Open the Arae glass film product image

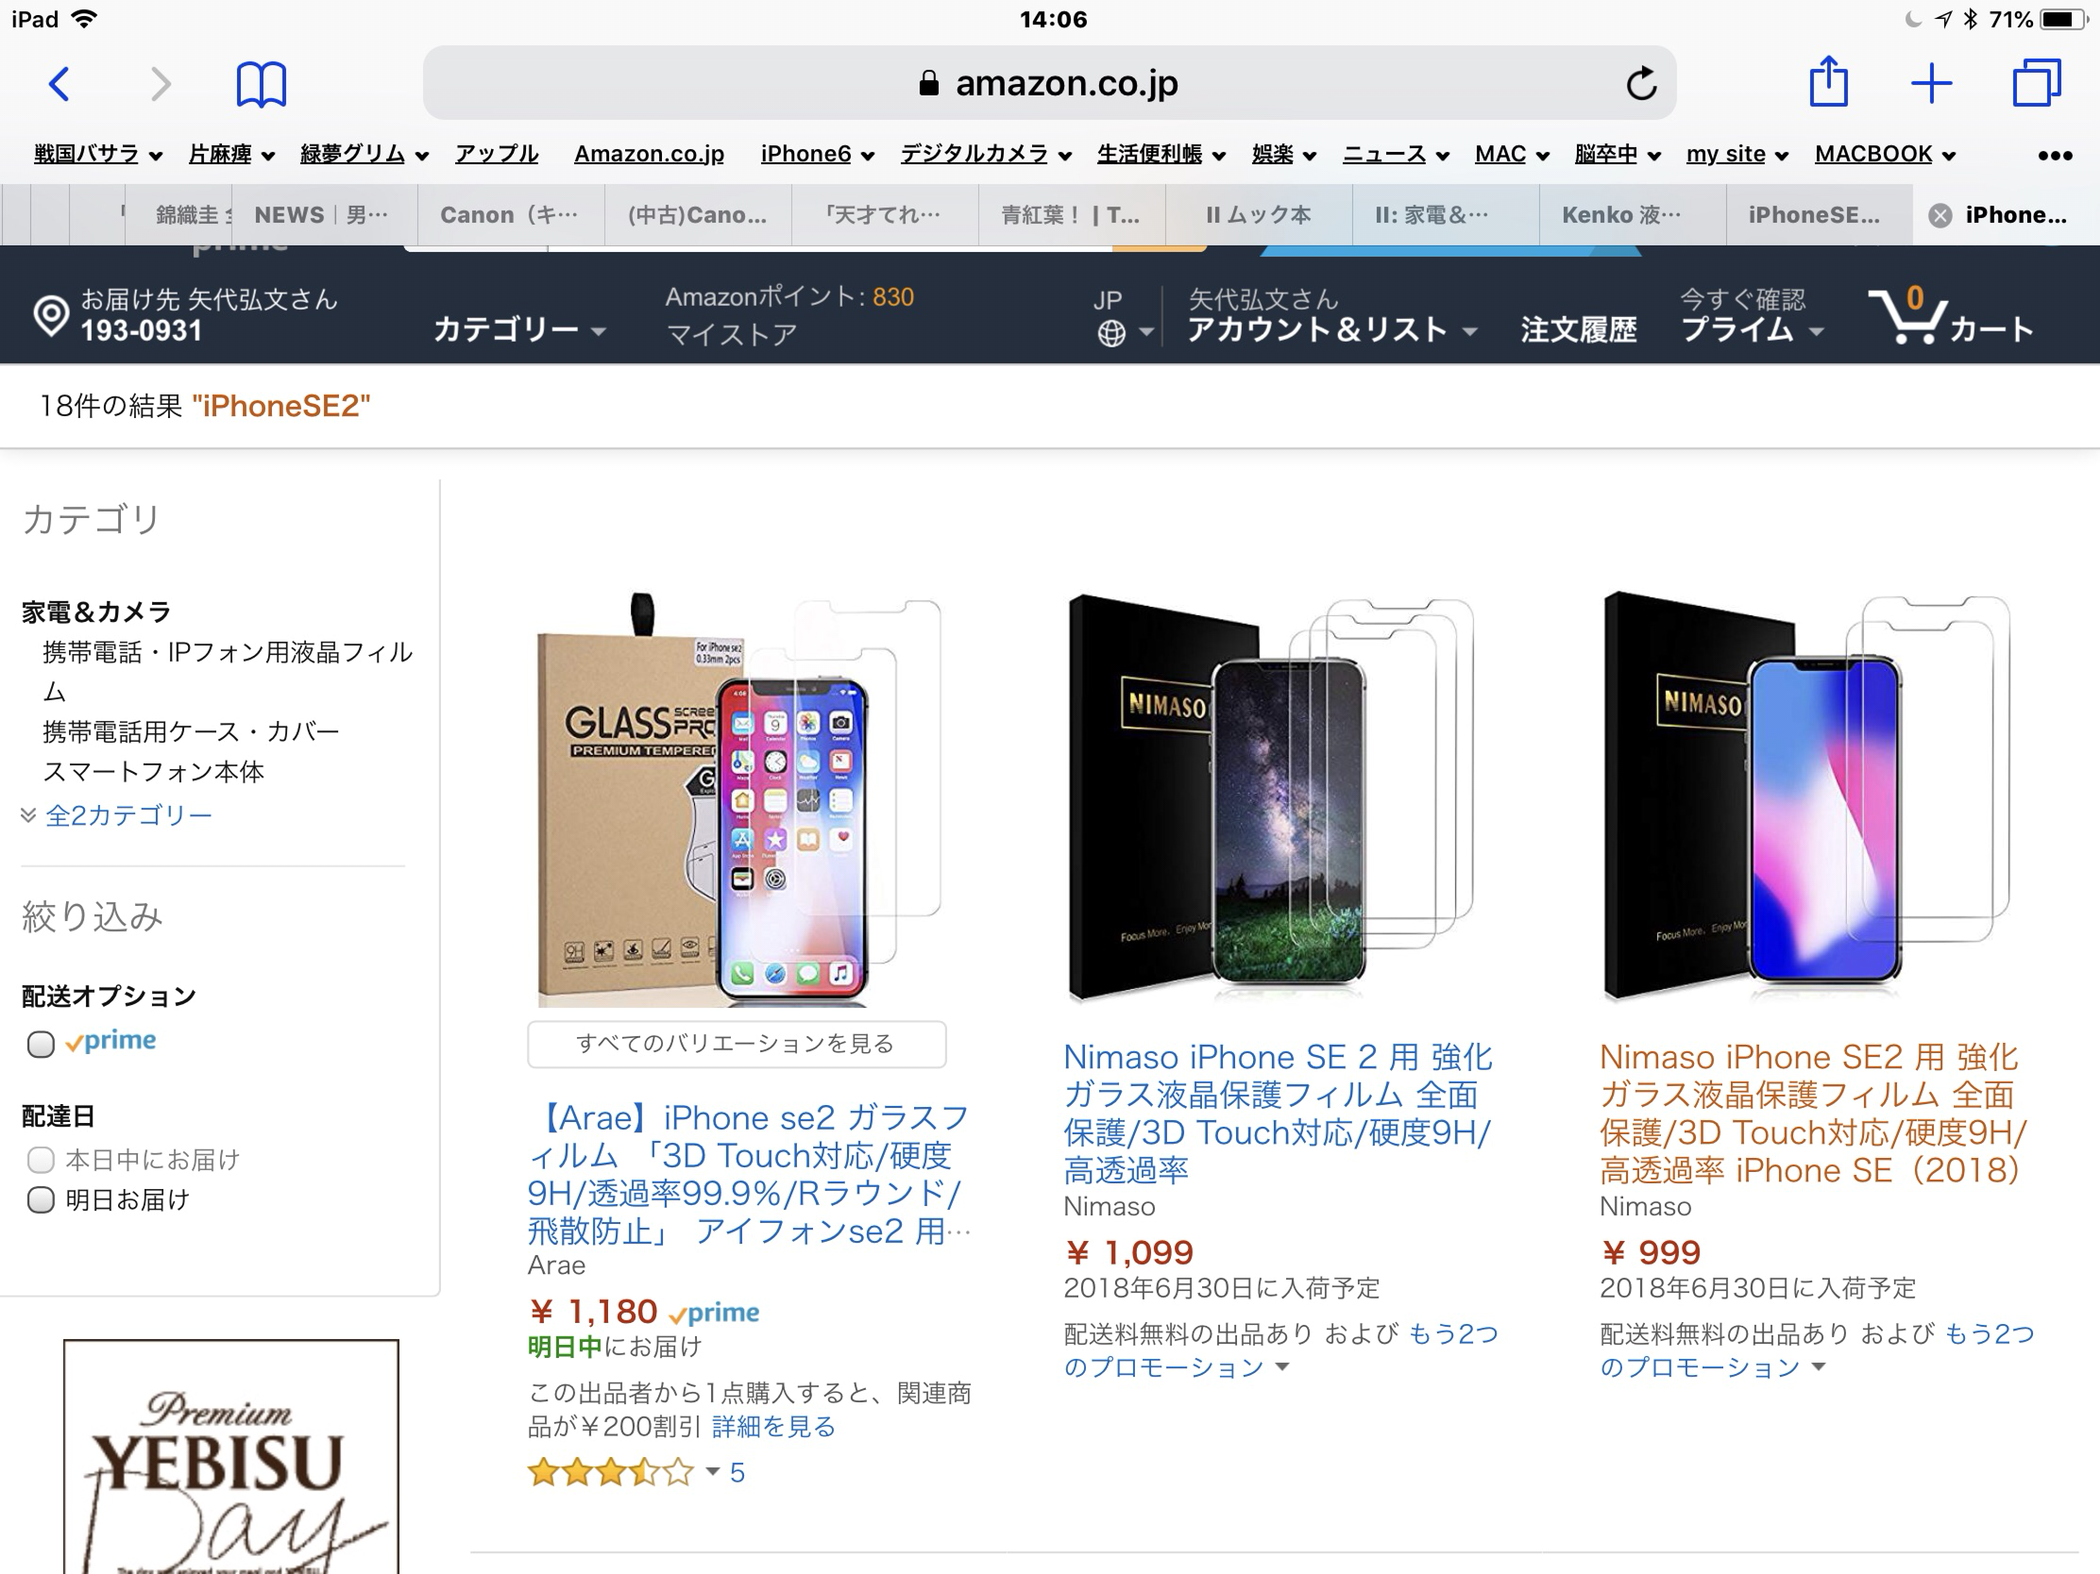click(738, 800)
